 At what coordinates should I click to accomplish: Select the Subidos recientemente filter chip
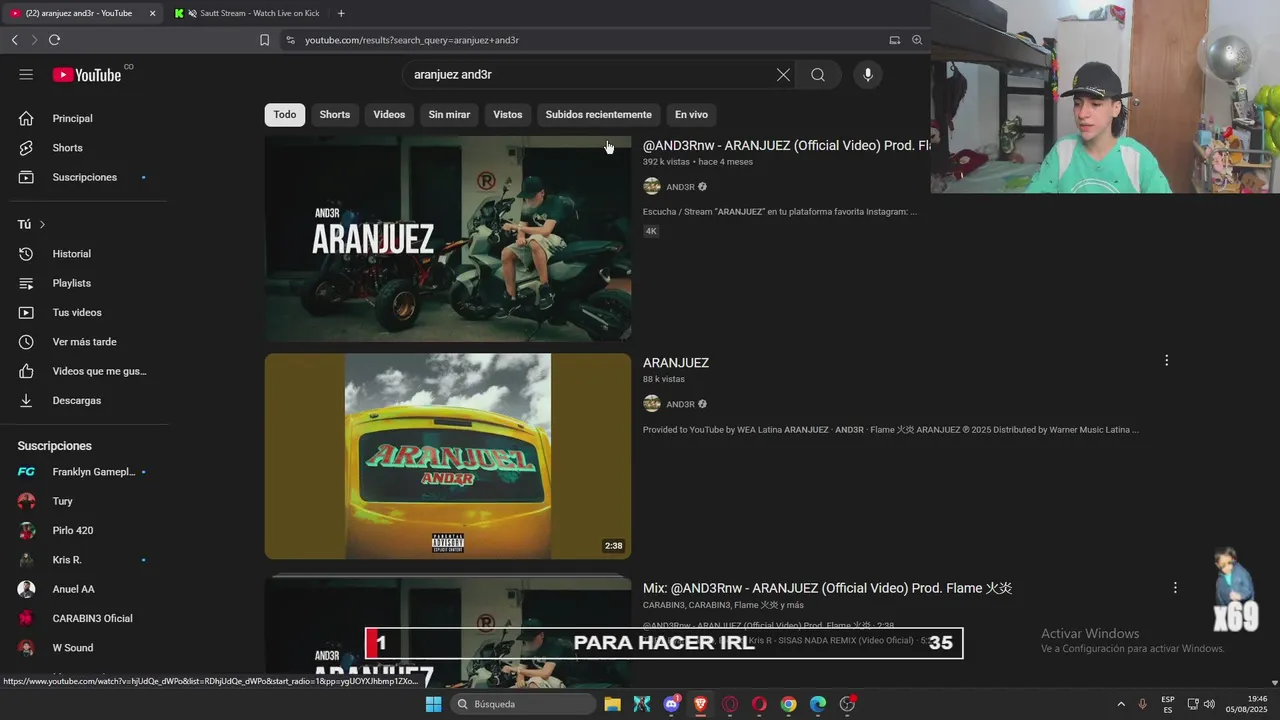(598, 114)
